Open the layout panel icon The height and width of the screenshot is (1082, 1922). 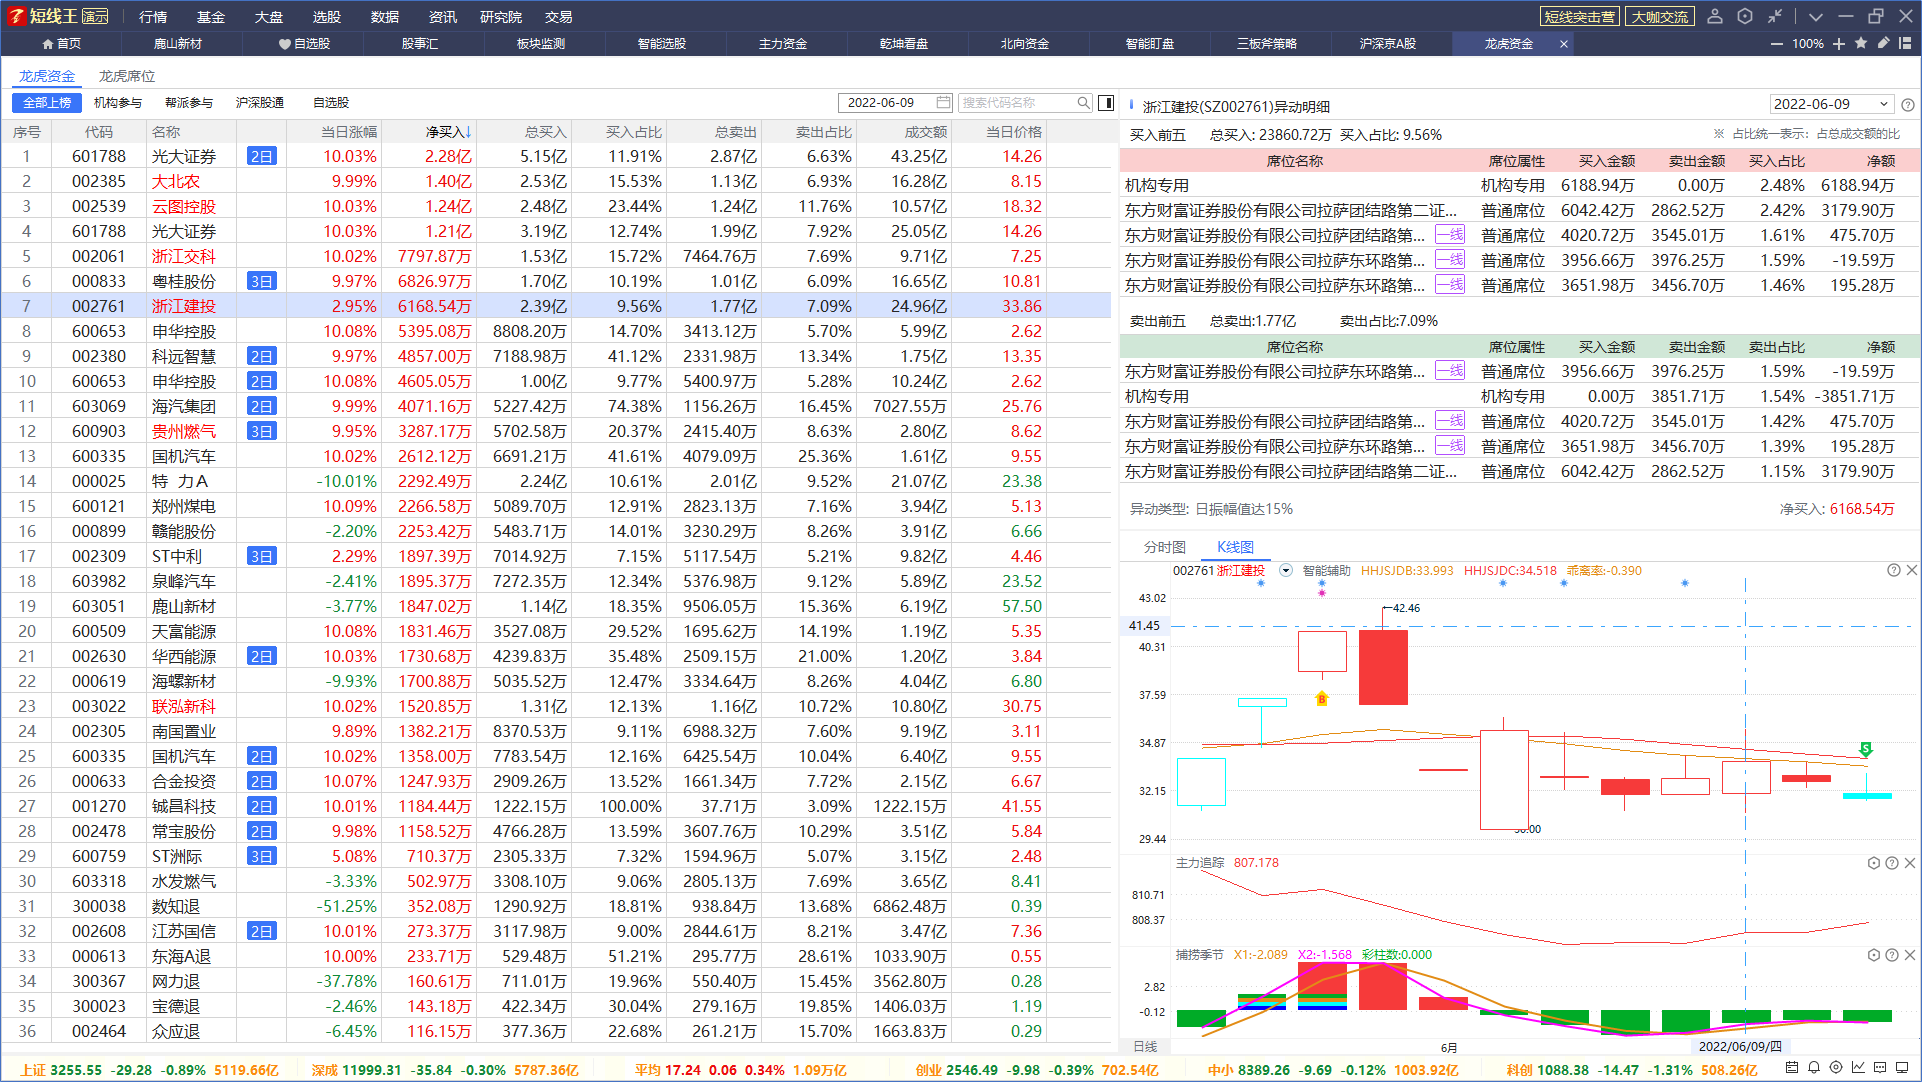coord(1905,43)
